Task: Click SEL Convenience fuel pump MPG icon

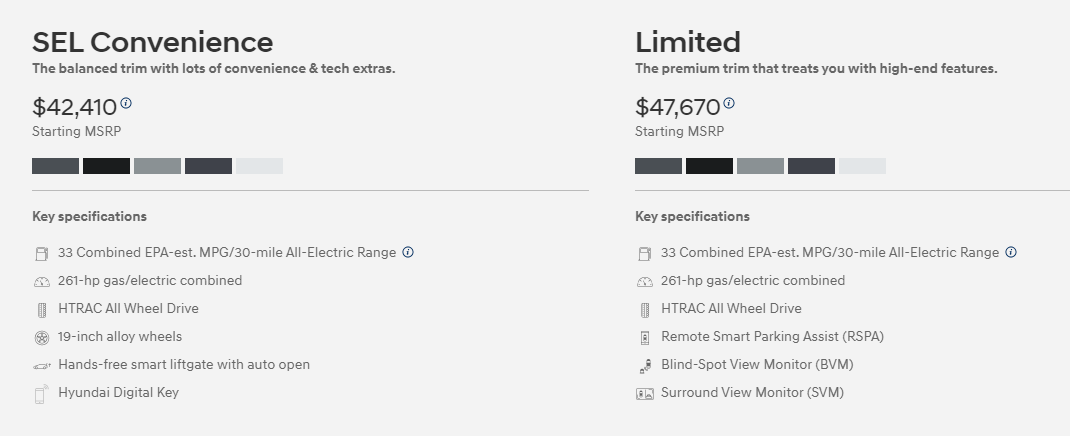Action: [41, 254]
